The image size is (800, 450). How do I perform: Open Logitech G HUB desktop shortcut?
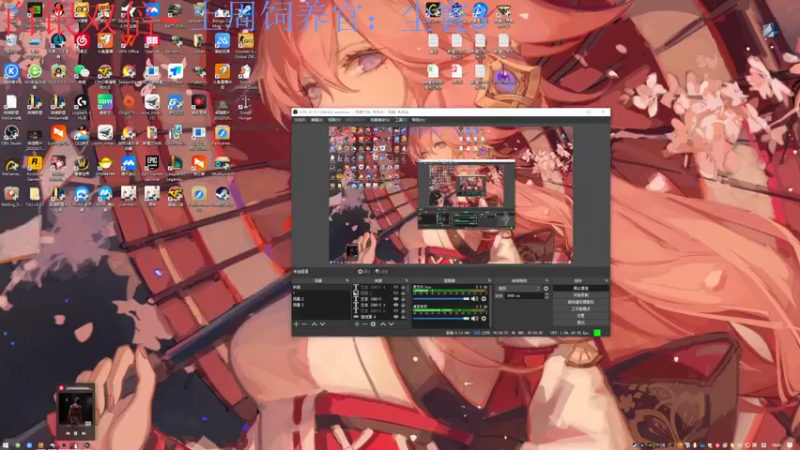point(81,104)
